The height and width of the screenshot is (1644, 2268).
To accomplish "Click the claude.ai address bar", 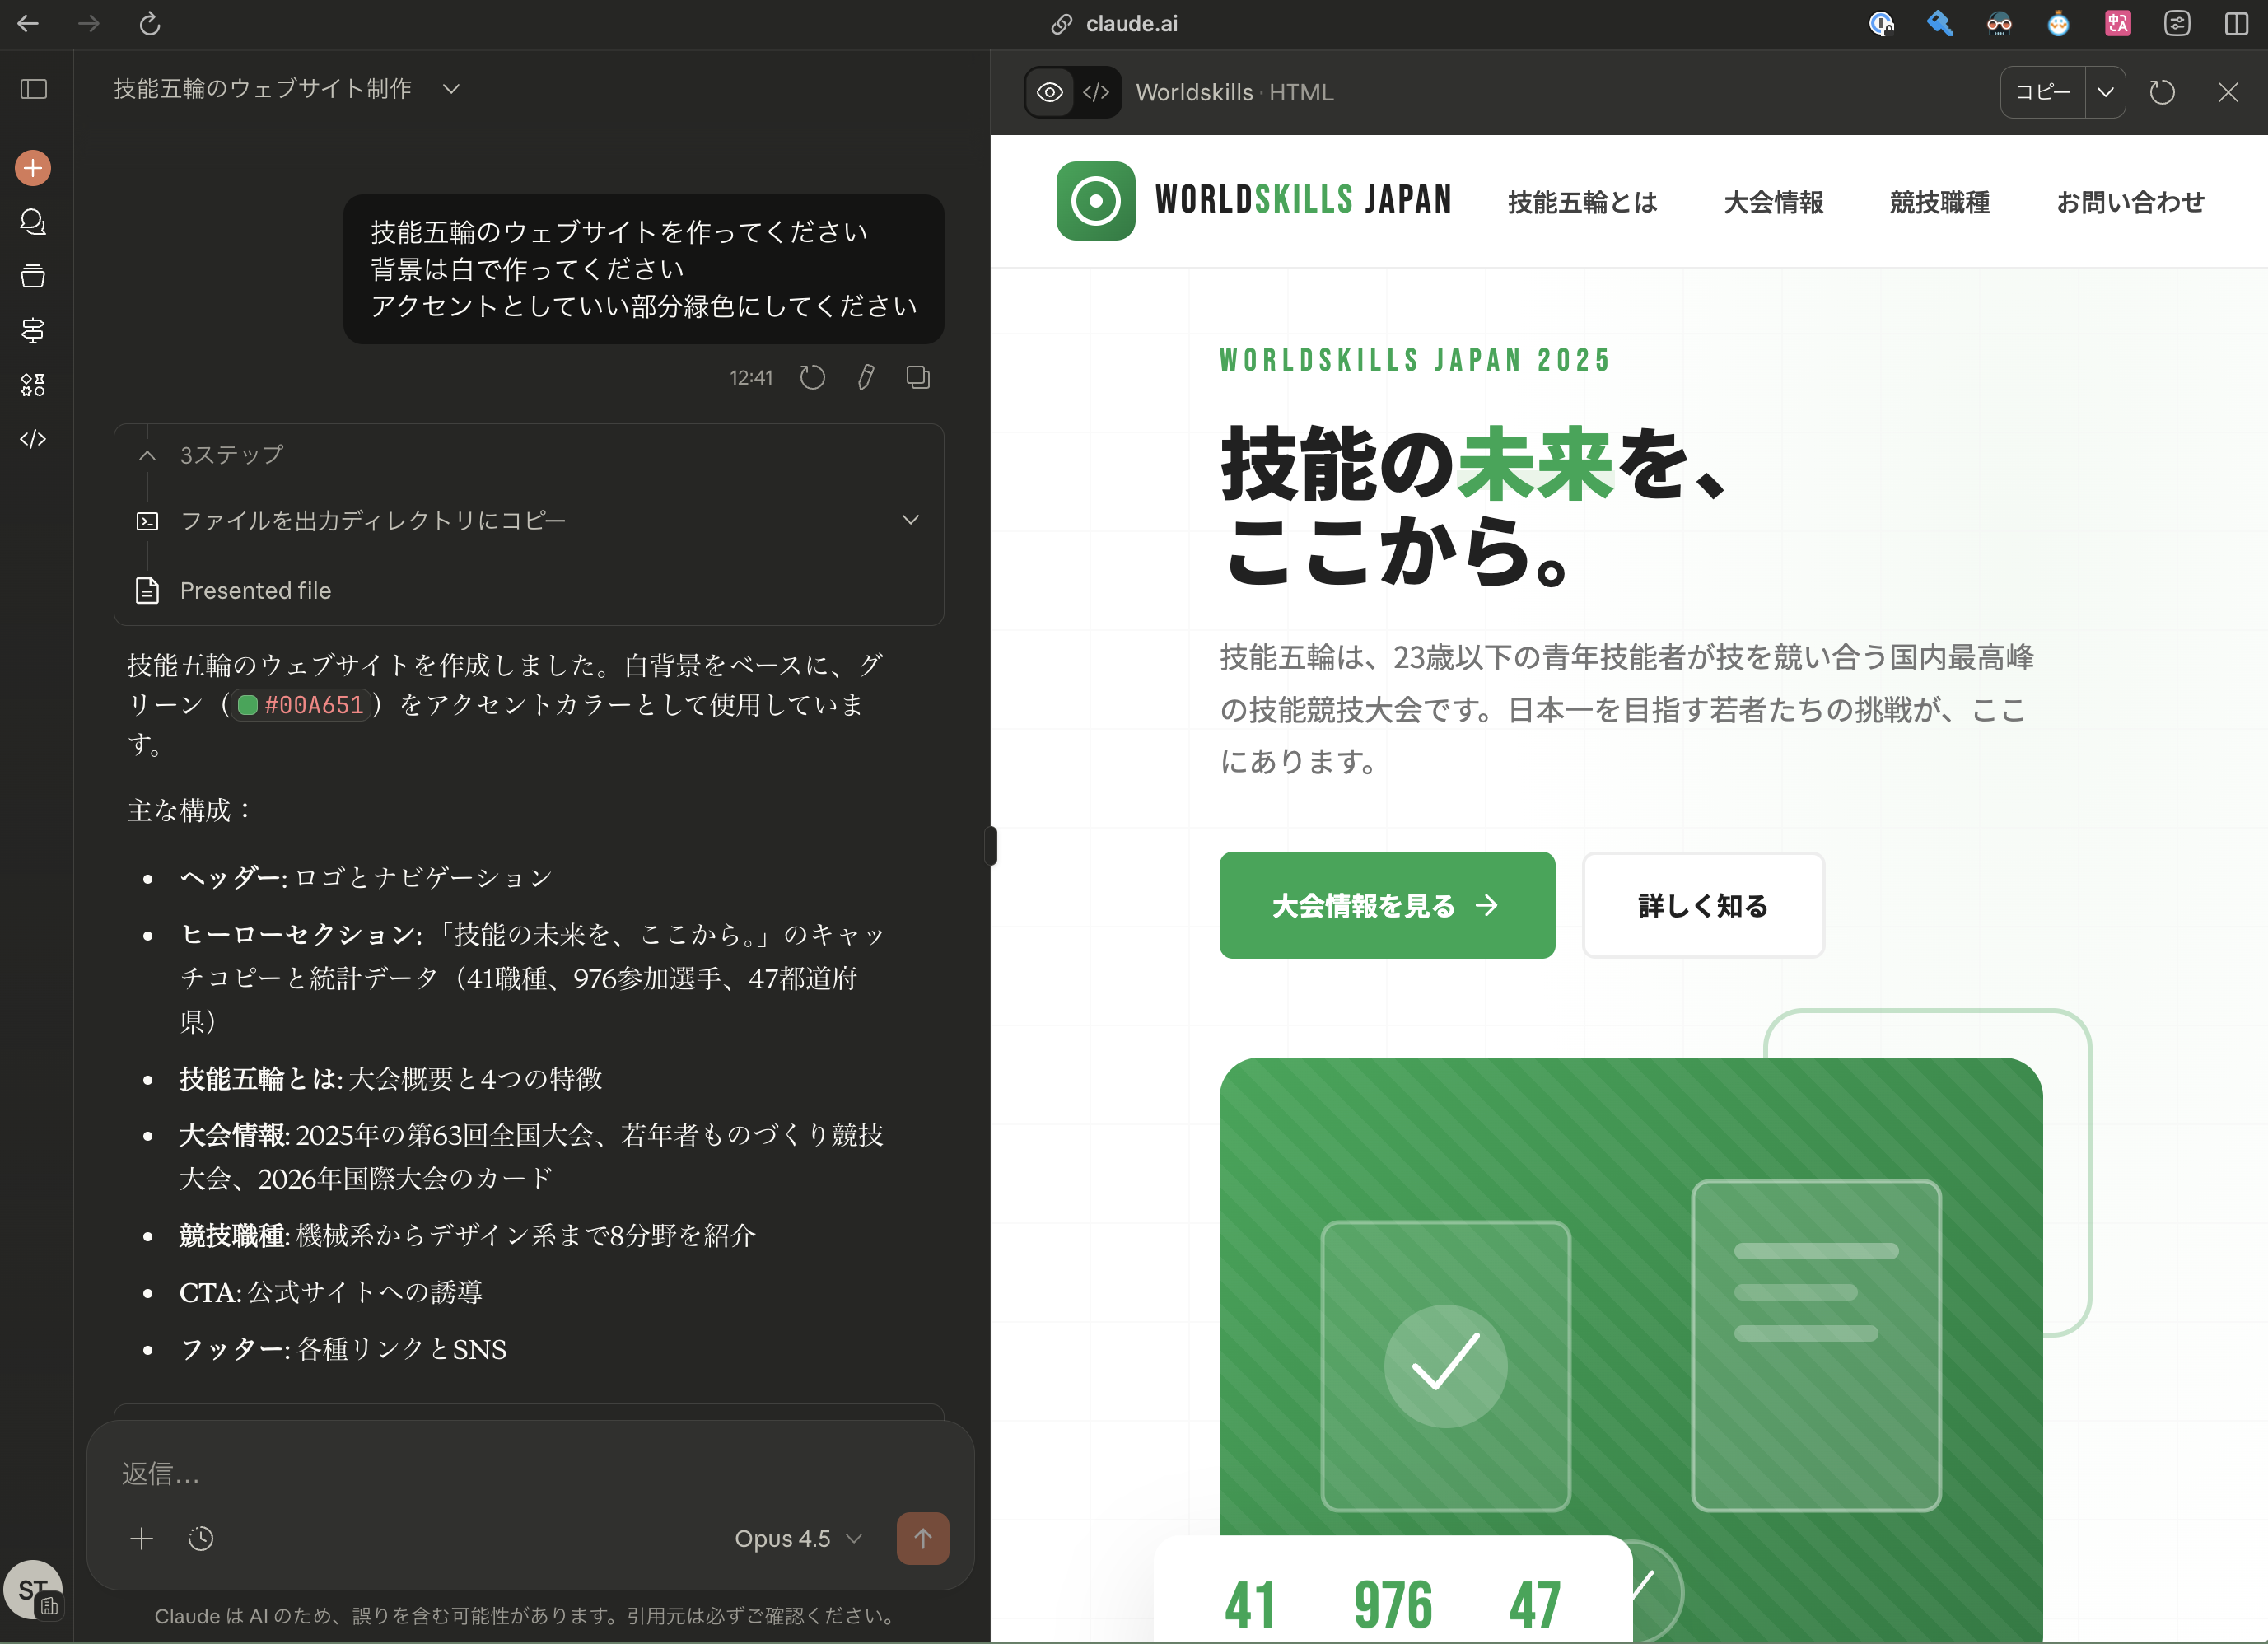I will (1115, 24).
